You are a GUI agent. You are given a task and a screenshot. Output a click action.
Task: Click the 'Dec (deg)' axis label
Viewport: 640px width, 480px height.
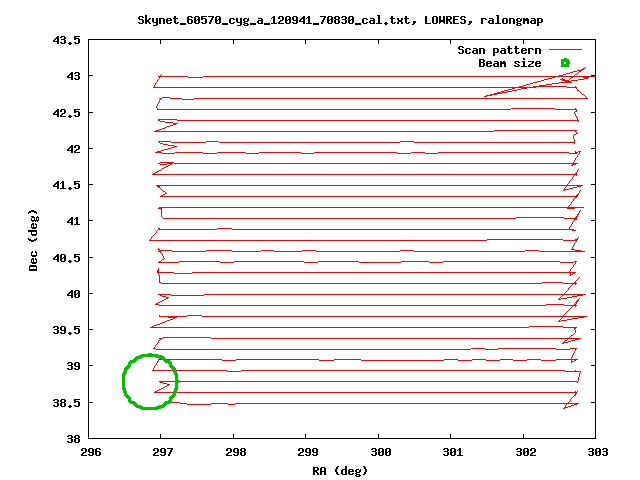[x=33, y=240]
